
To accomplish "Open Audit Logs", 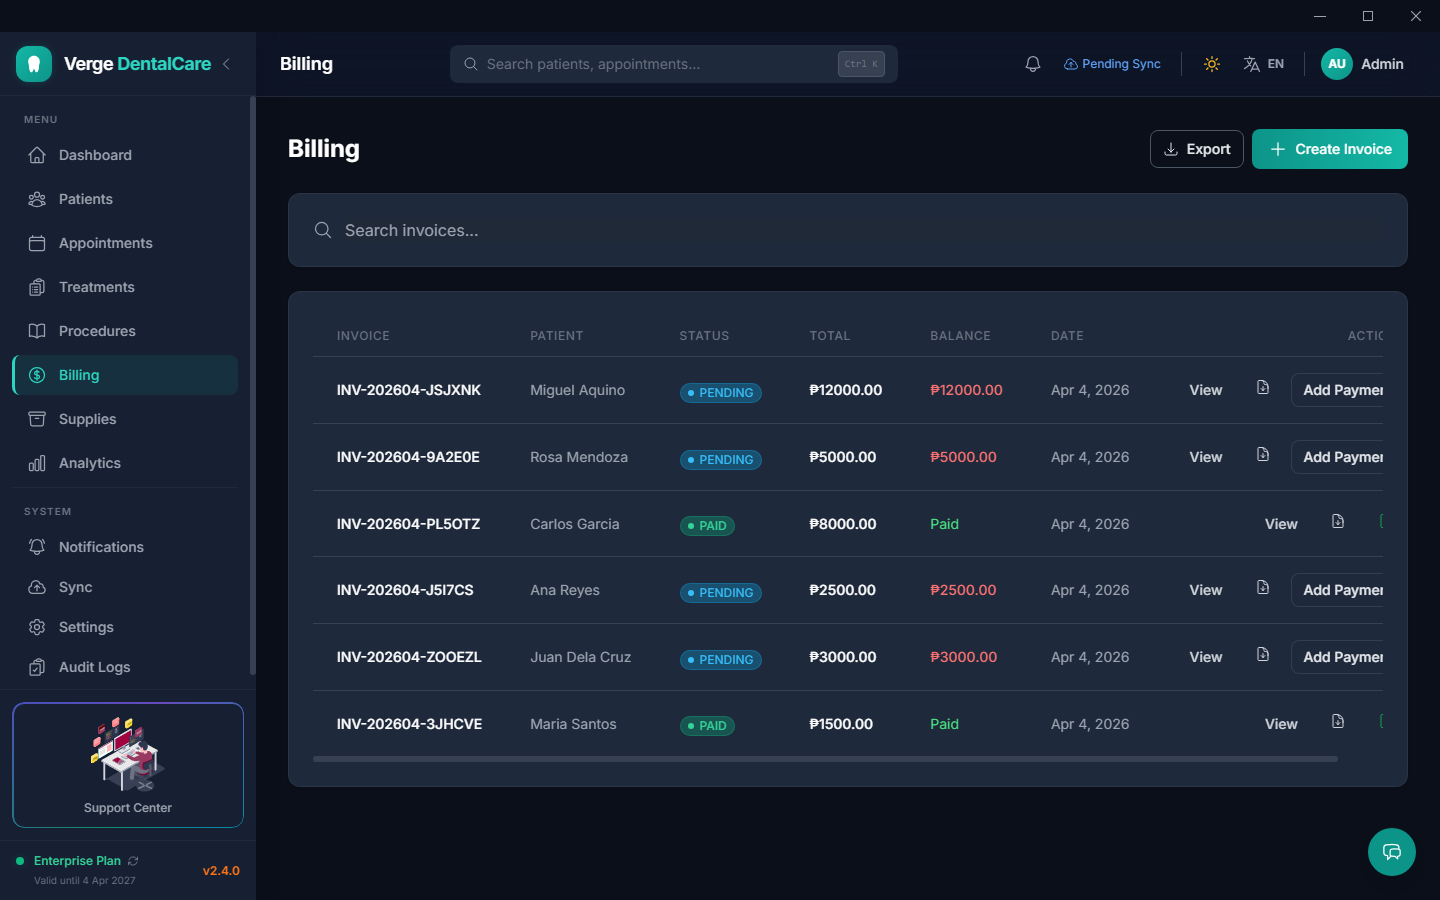I will [x=125, y=667].
